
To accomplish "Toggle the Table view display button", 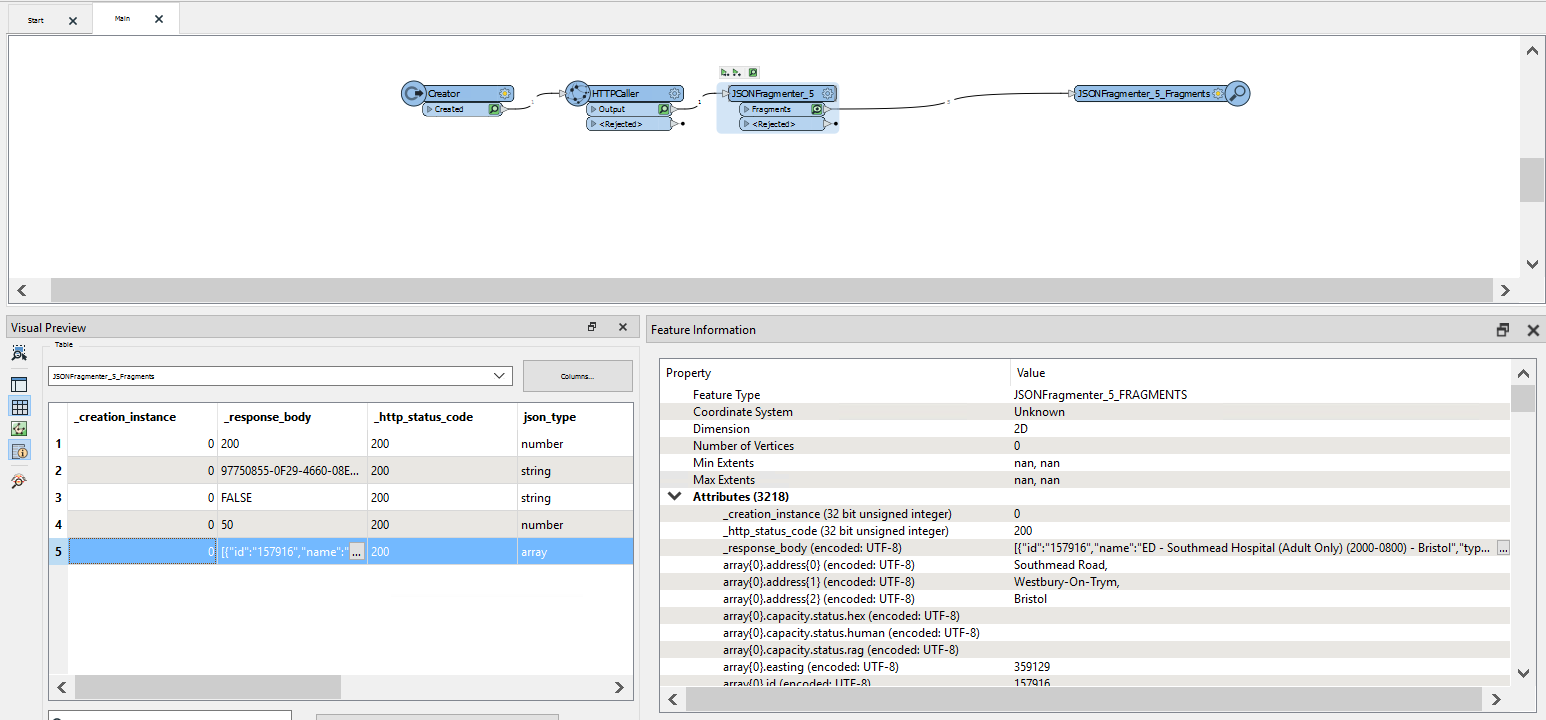I will pyautogui.click(x=19, y=406).
